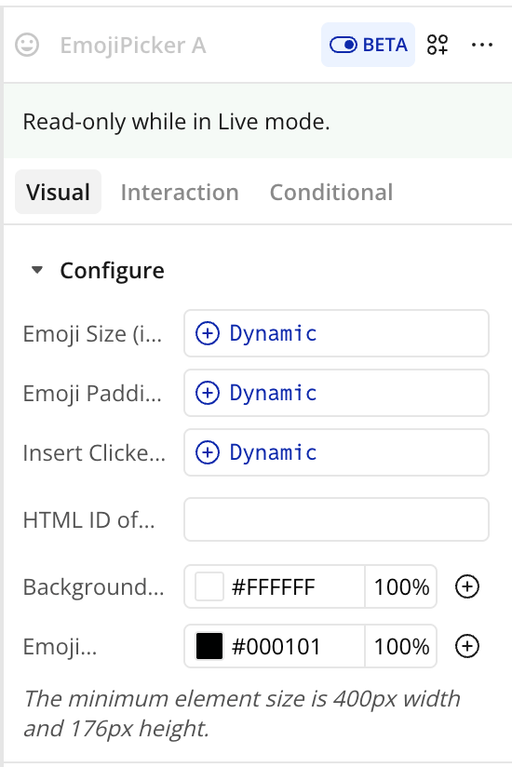Click Dynamic text in Emoji Size field
Image resolution: width=512 pixels, height=767 pixels.
coord(273,333)
